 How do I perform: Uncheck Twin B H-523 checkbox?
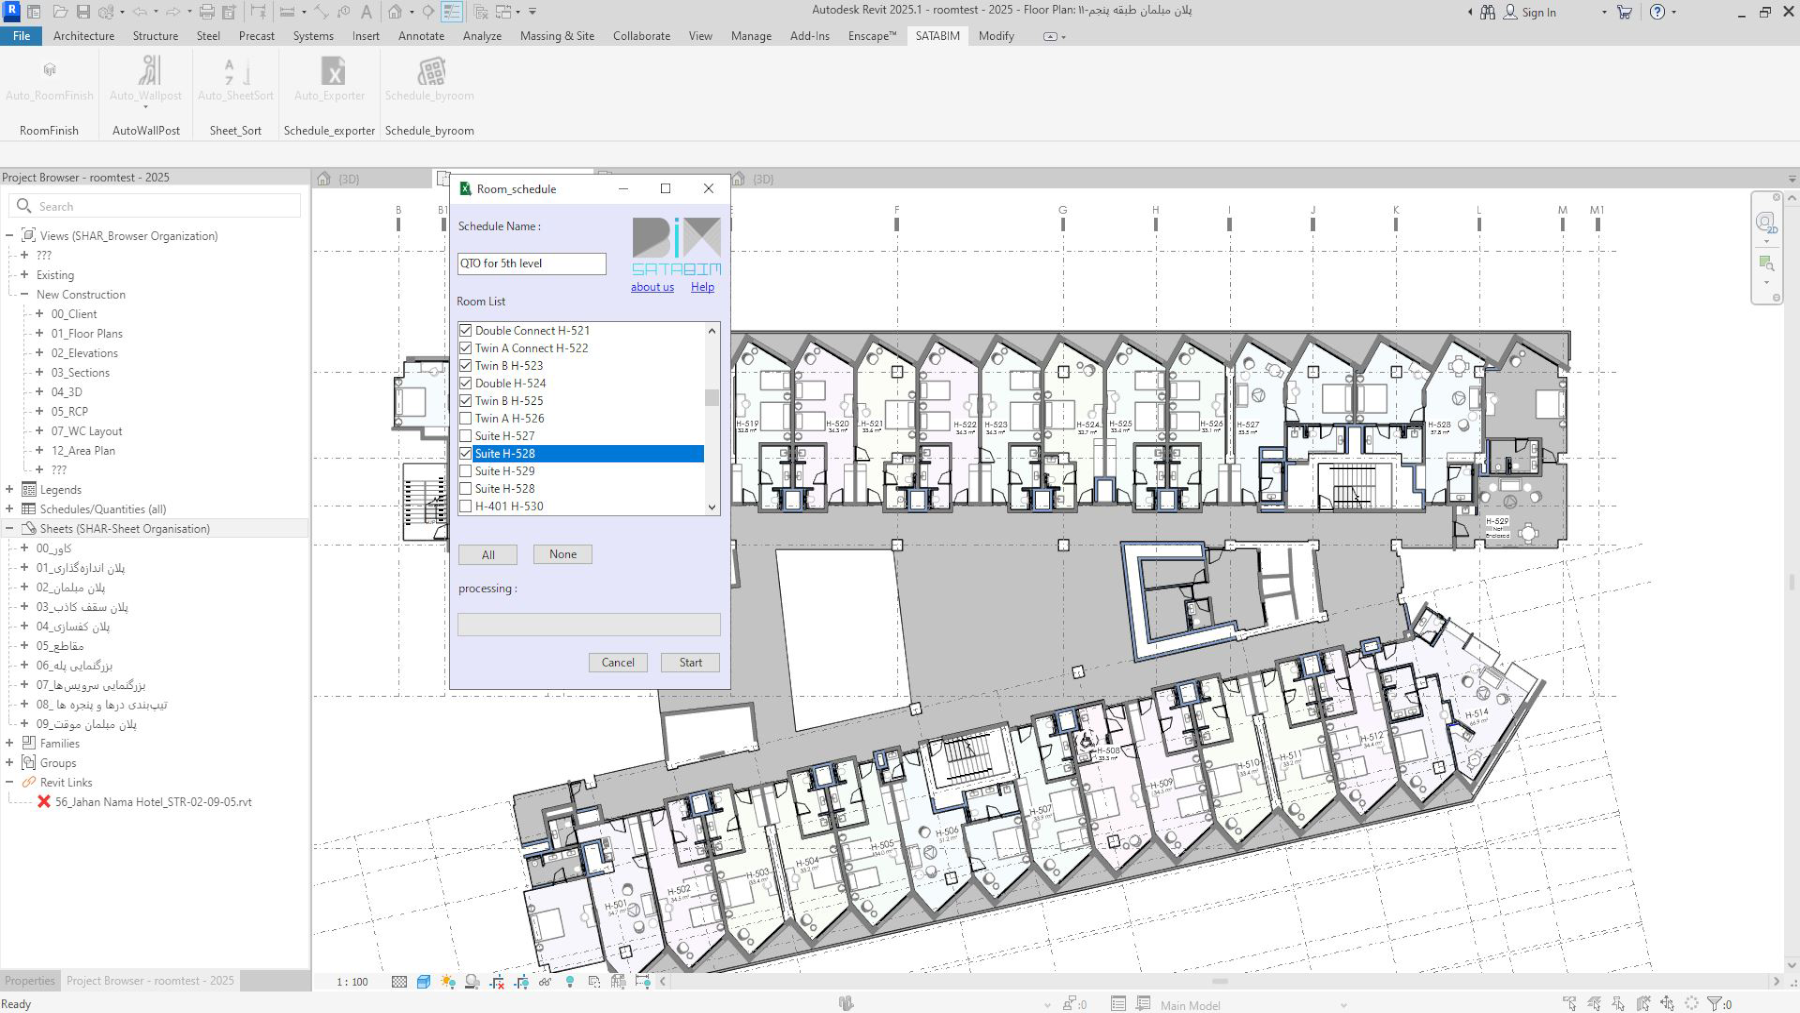[465, 366]
